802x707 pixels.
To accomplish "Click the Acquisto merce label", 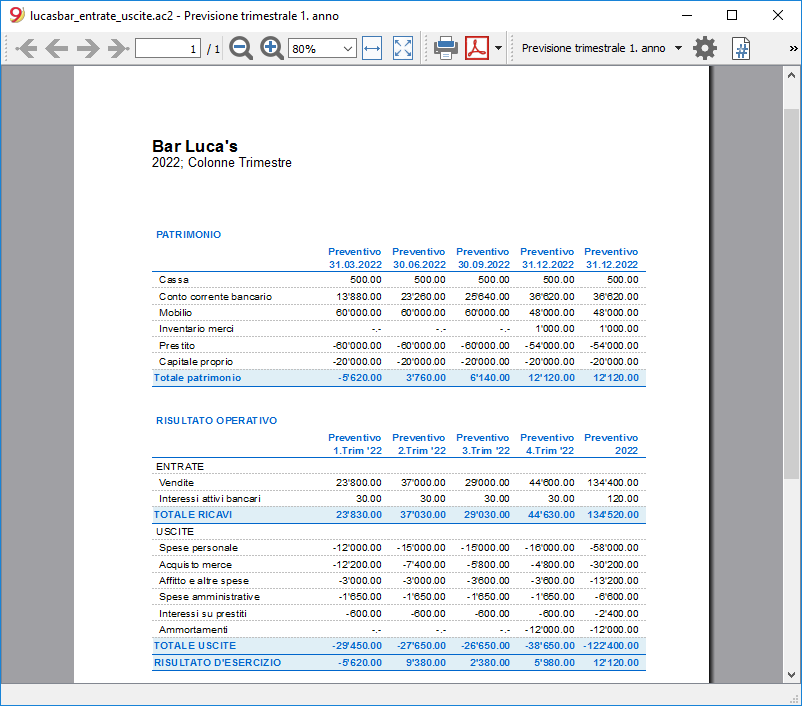I will tap(195, 565).
